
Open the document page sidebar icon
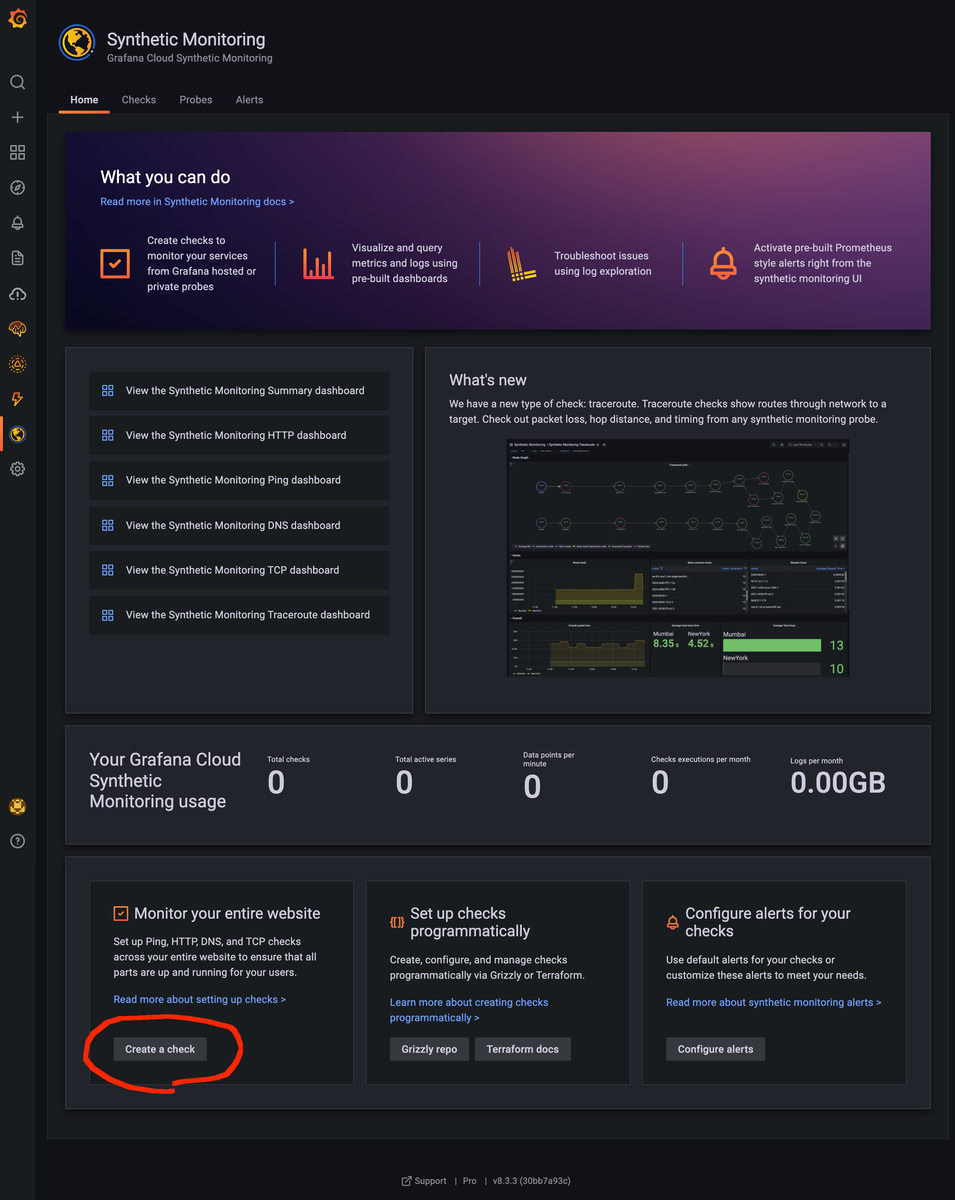(x=17, y=258)
